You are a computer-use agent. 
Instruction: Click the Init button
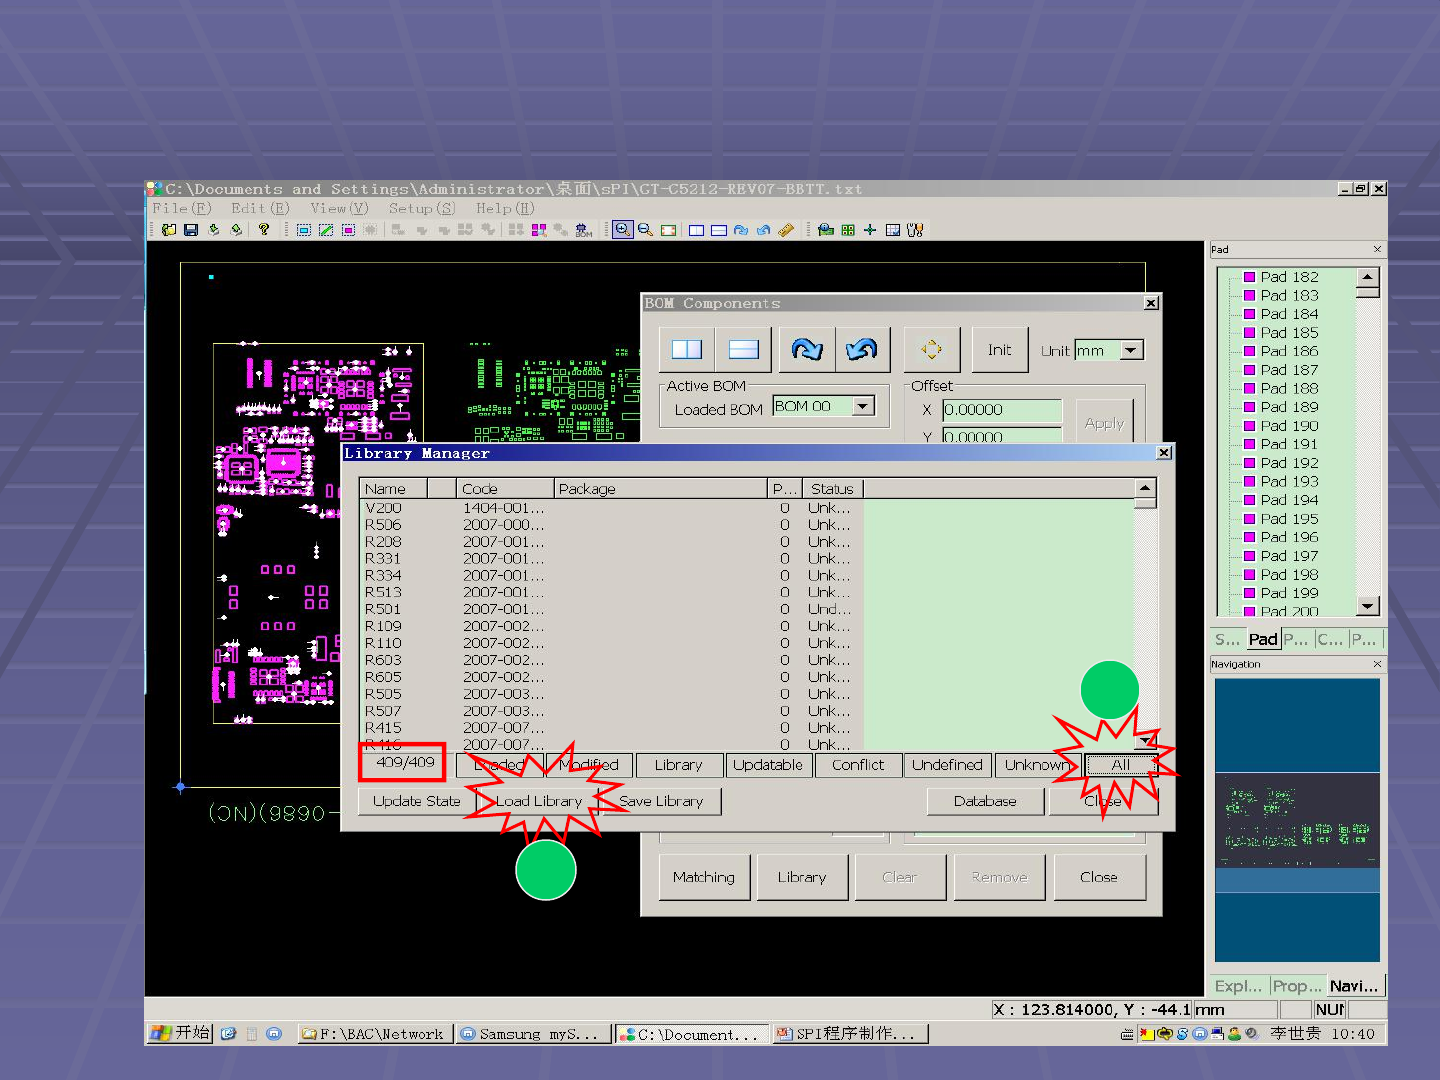click(1000, 349)
